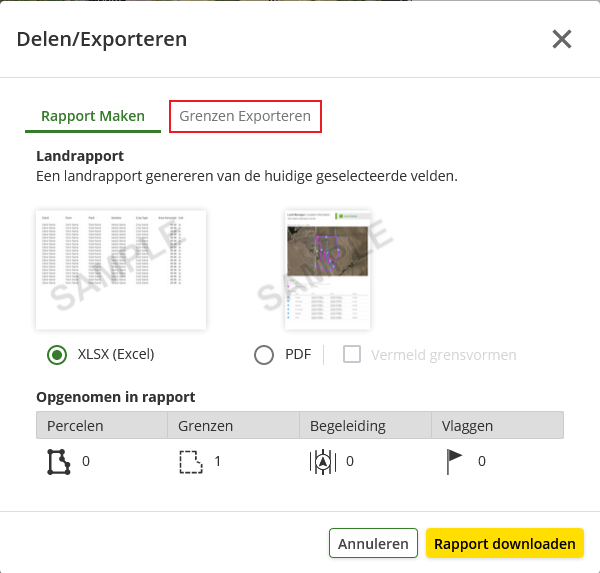Click the Begeleiding column header
The image size is (600, 573).
pos(365,425)
